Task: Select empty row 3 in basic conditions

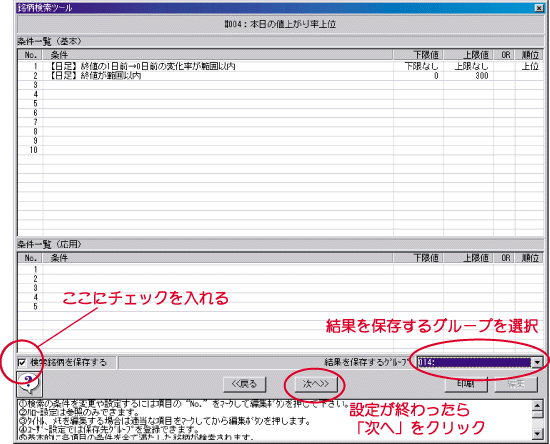Action: click(281, 85)
